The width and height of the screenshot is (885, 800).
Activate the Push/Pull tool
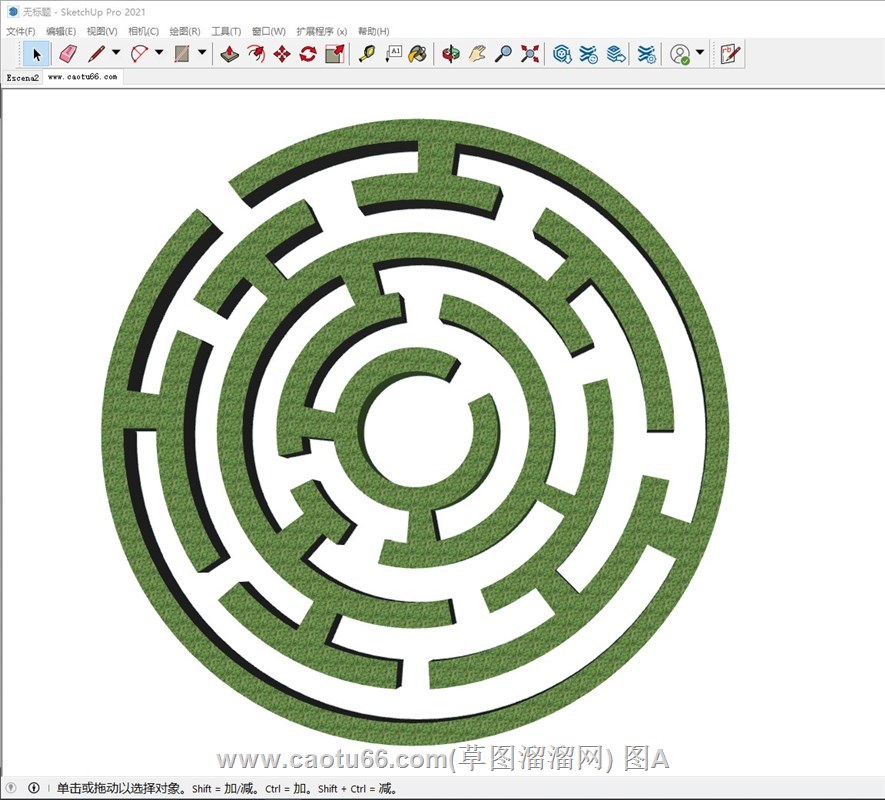[229, 53]
